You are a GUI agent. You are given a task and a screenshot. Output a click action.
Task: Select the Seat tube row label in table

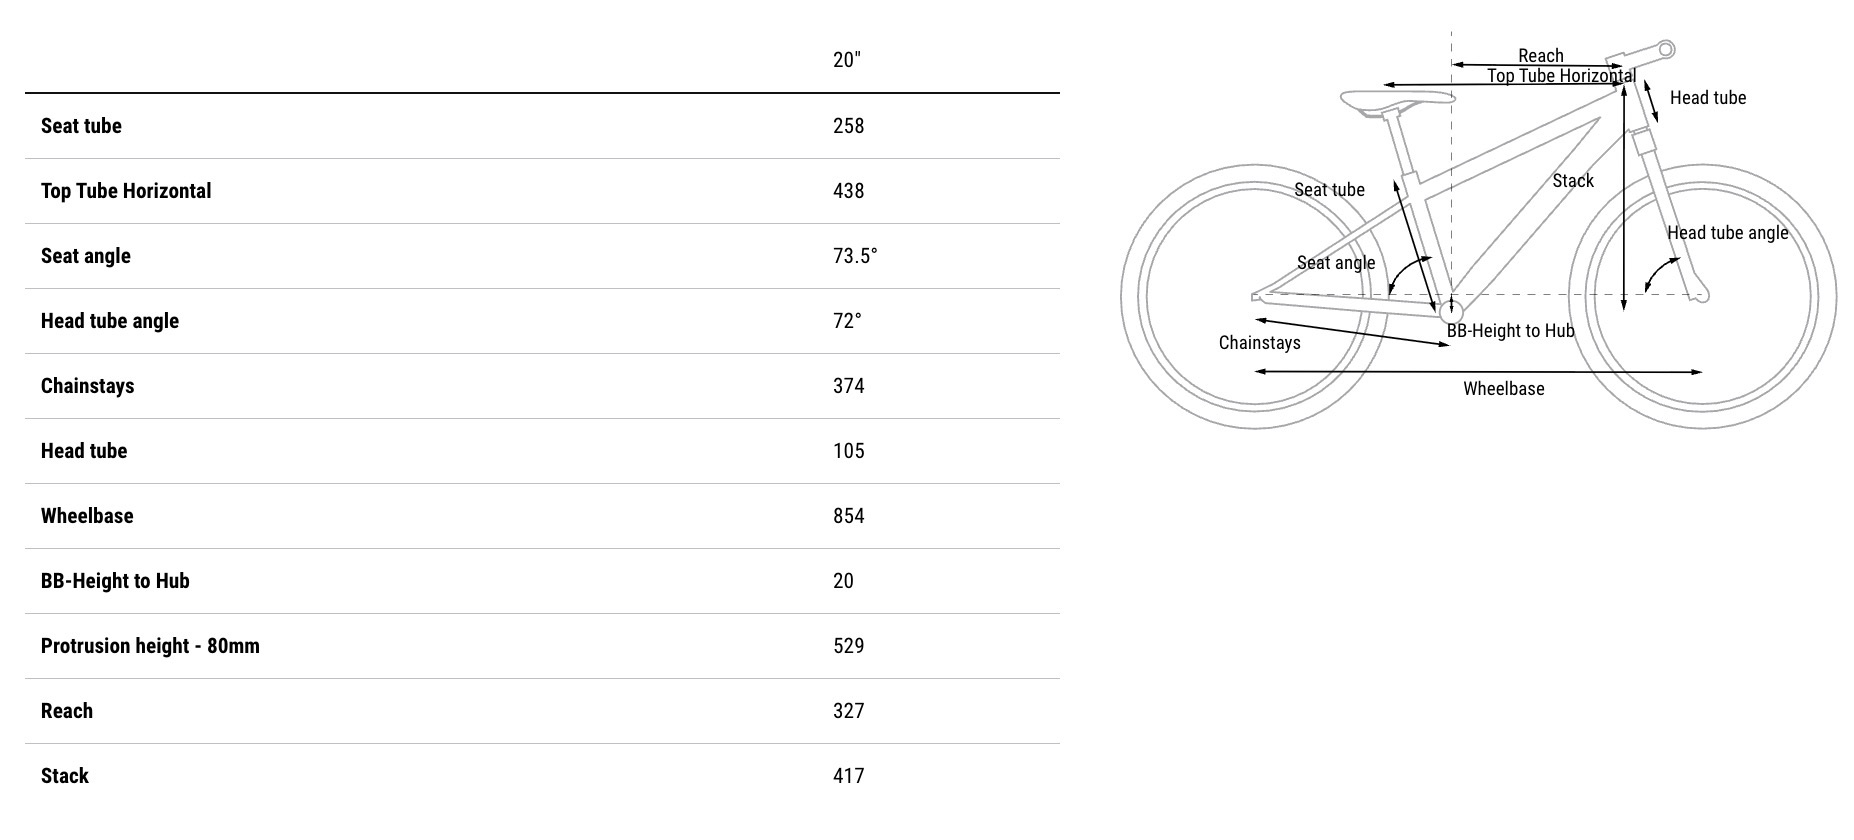point(81,126)
